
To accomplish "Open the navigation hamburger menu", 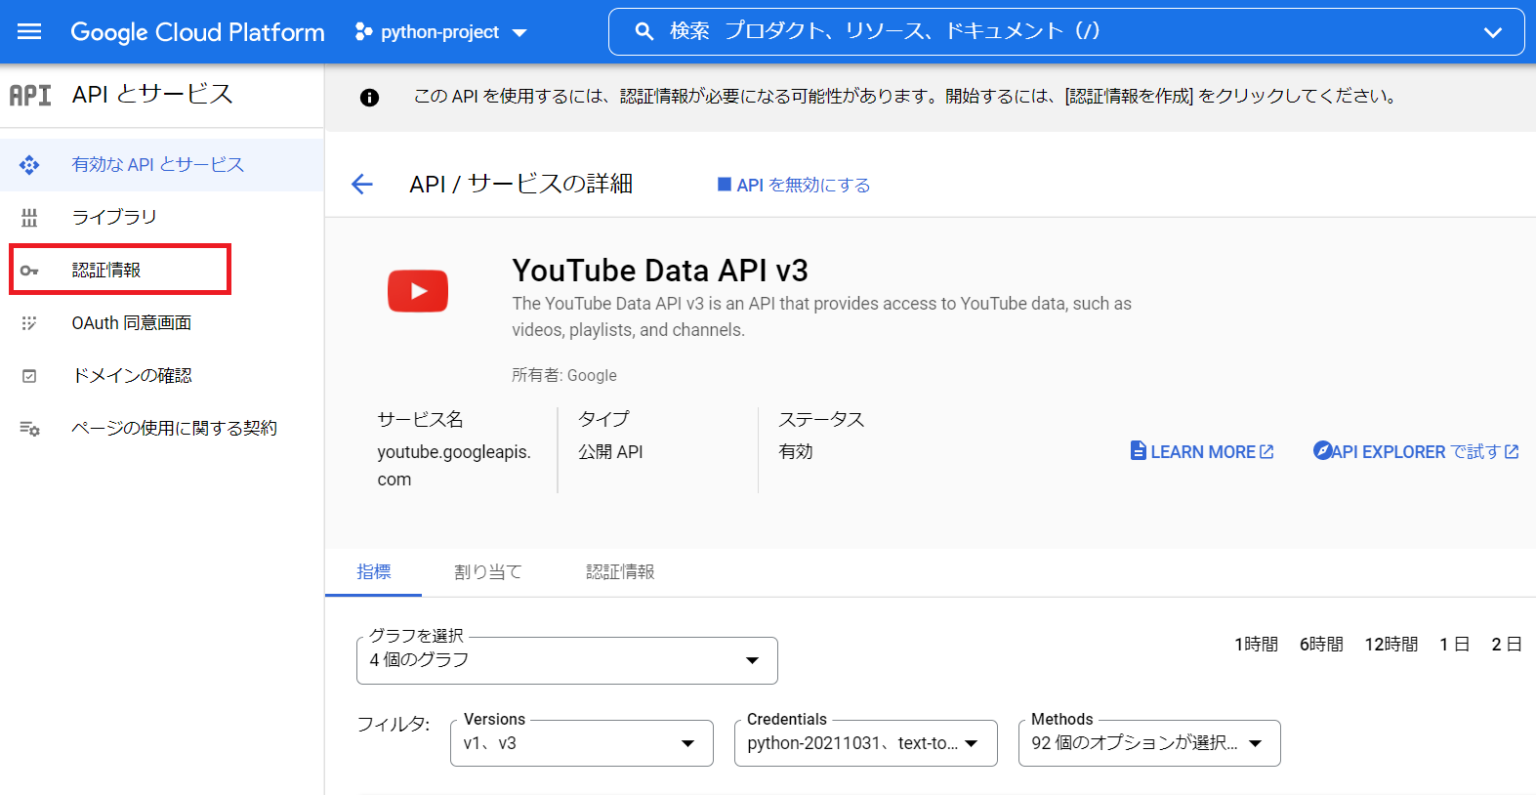I will 28,31.
